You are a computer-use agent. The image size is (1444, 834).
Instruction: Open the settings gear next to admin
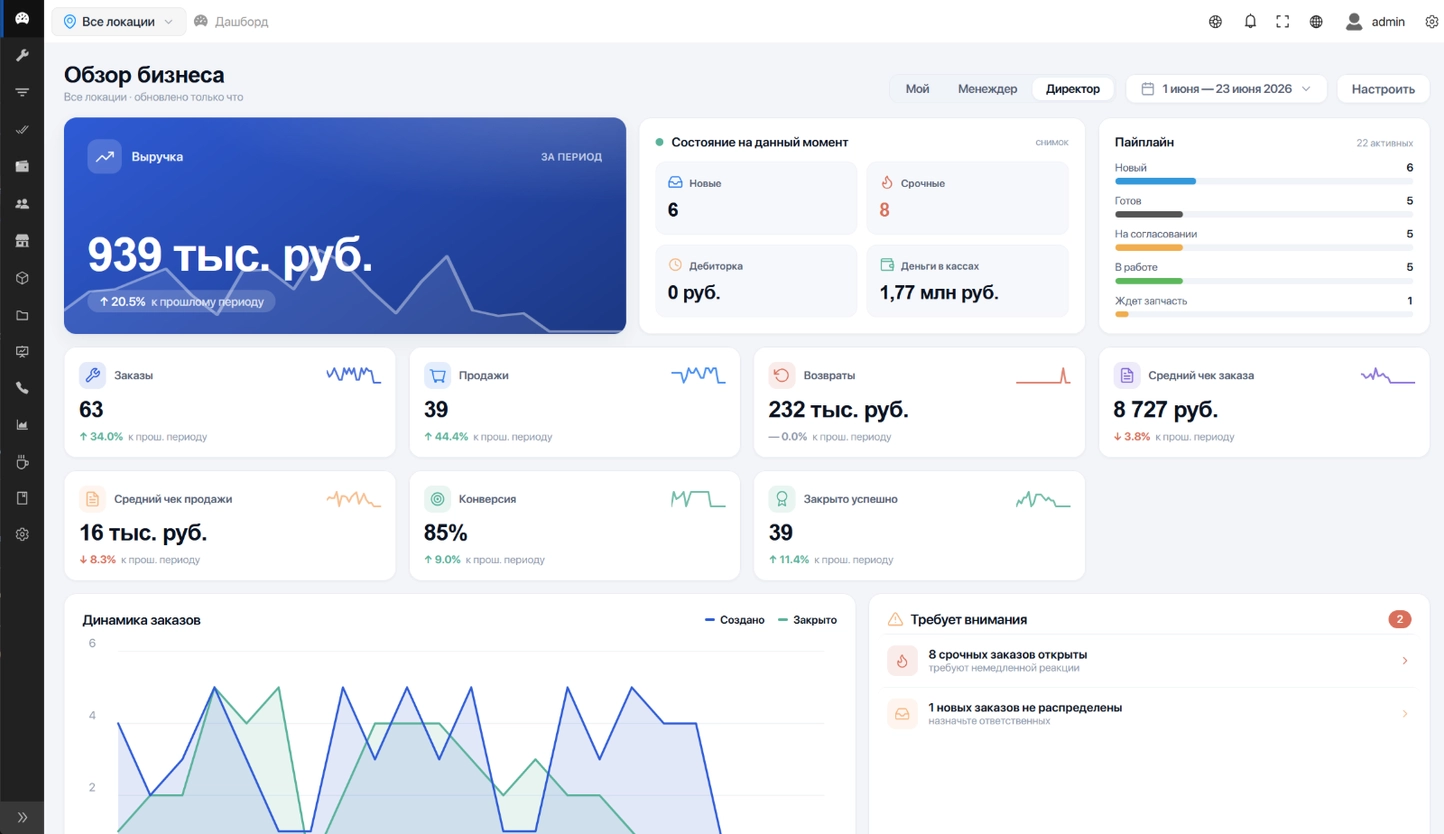coord(1431,21)
